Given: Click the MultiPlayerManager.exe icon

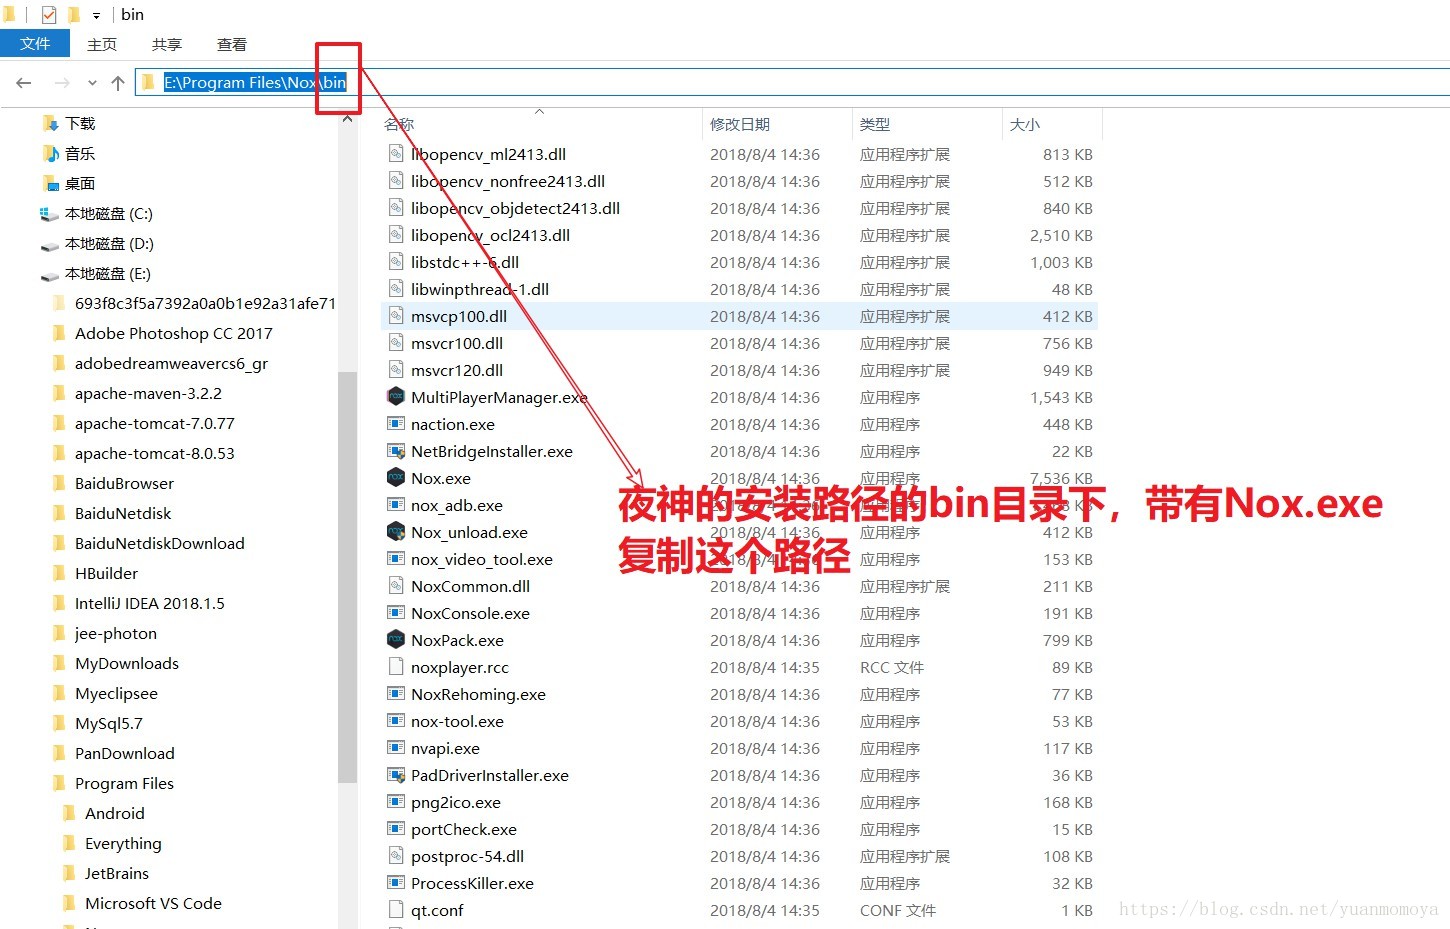Looking at the screenshot, I should 396,397.
